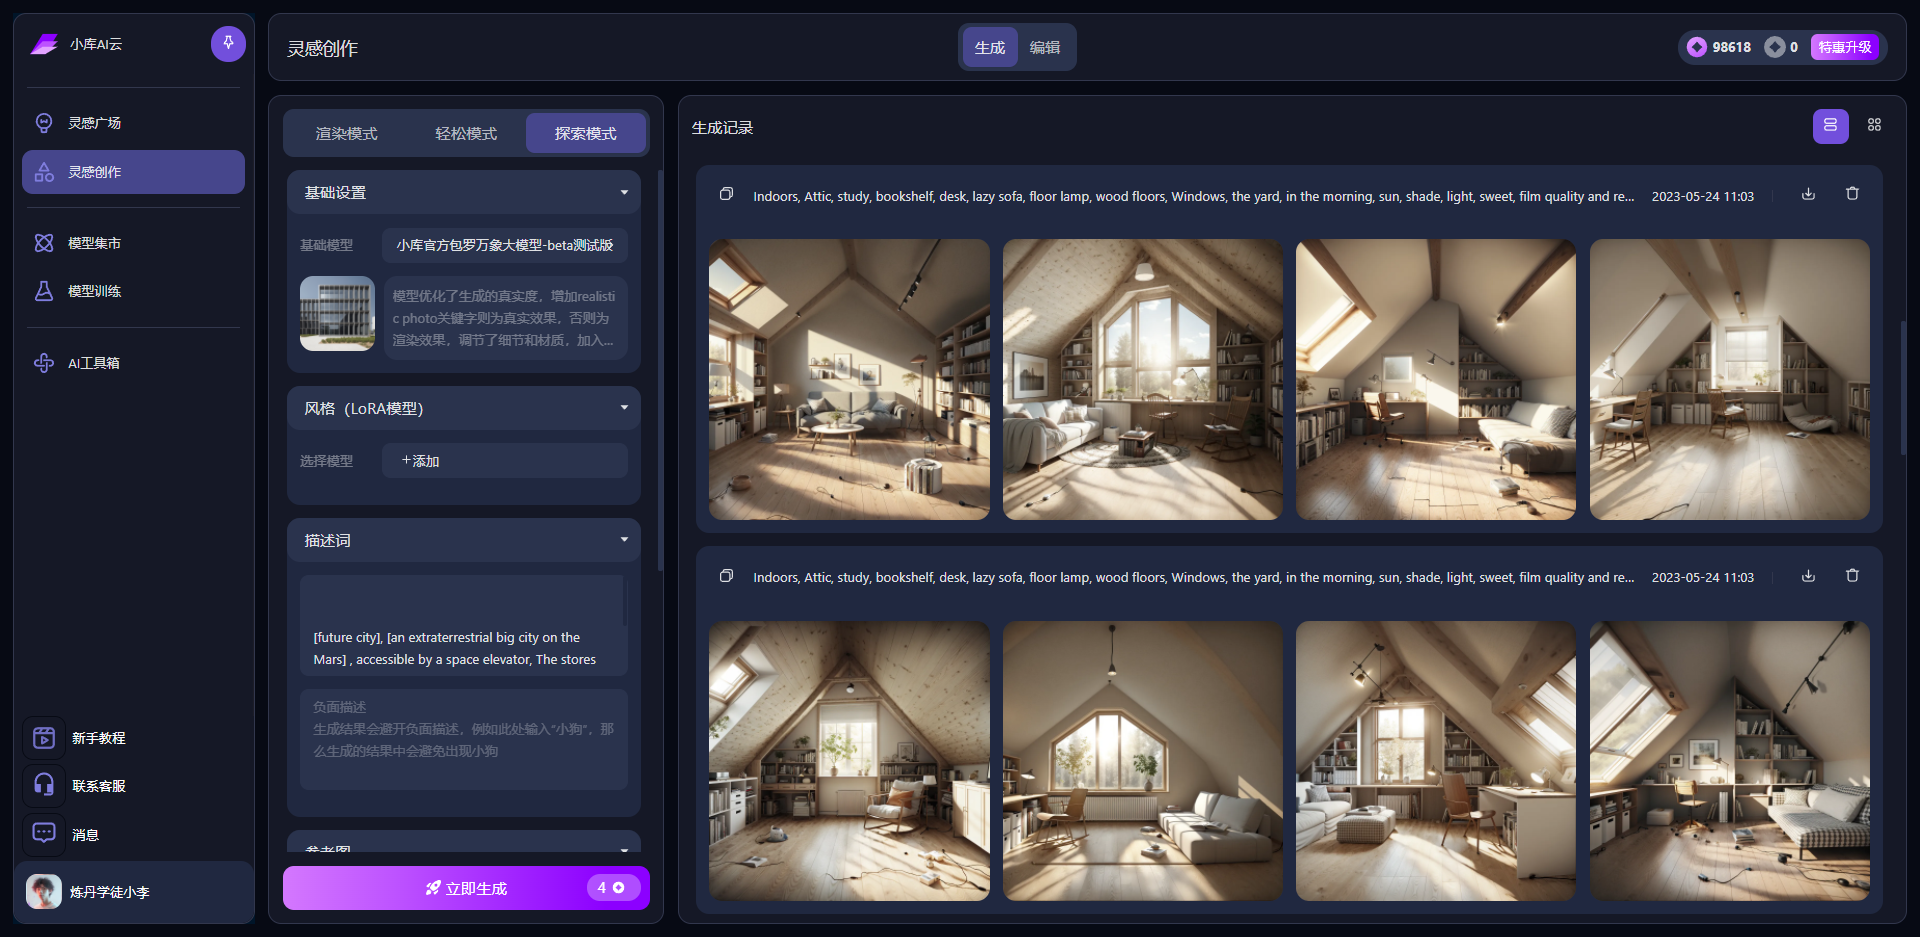Click the 立即生成 button
Viewport: 1920px width, 937px height.
[x=466, y=888]
